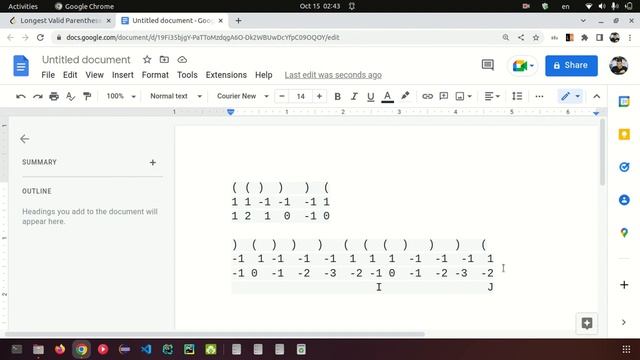Open Keep notes in the side panel
This screenshot has height=360, width=640.
624,134
